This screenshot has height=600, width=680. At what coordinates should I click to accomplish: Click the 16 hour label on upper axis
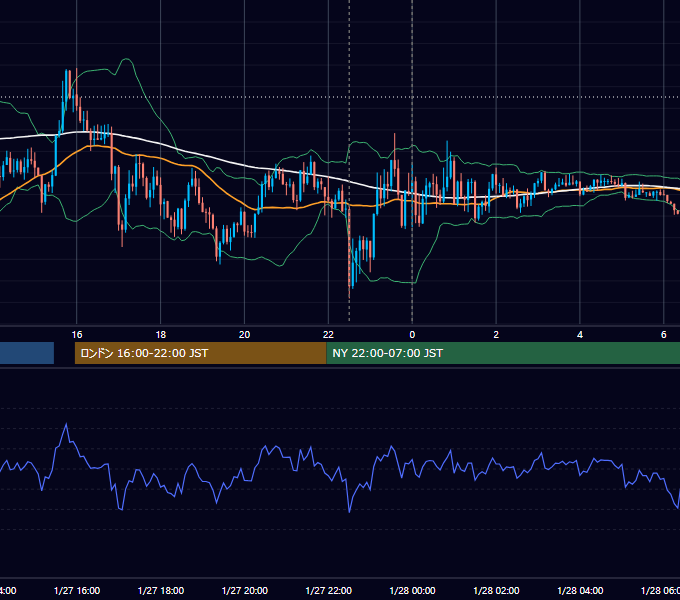77,335
